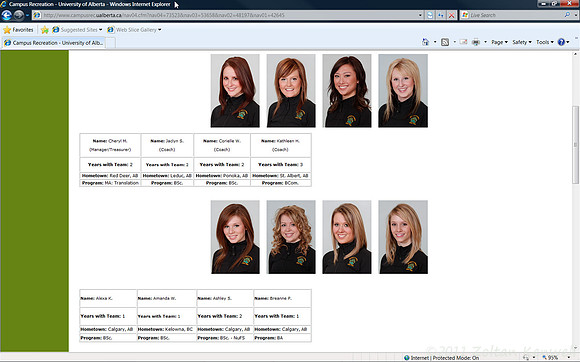Open the search provider dropdown arrow
This screenshot has width=580, height=362.
pyautogui.click(x=576, y=15)
